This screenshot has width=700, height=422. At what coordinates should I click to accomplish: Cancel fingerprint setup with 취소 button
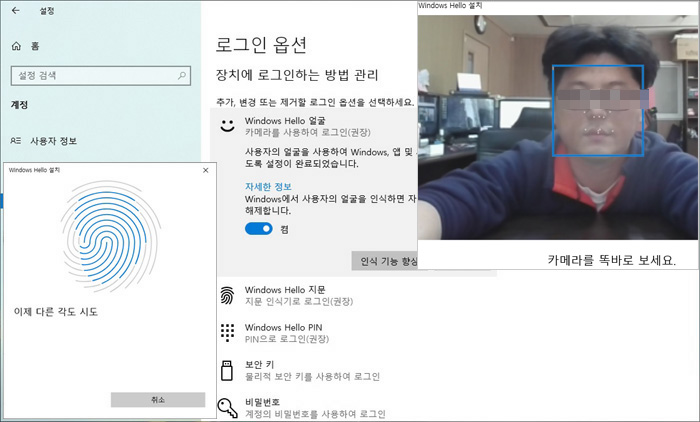pos(158,400)
